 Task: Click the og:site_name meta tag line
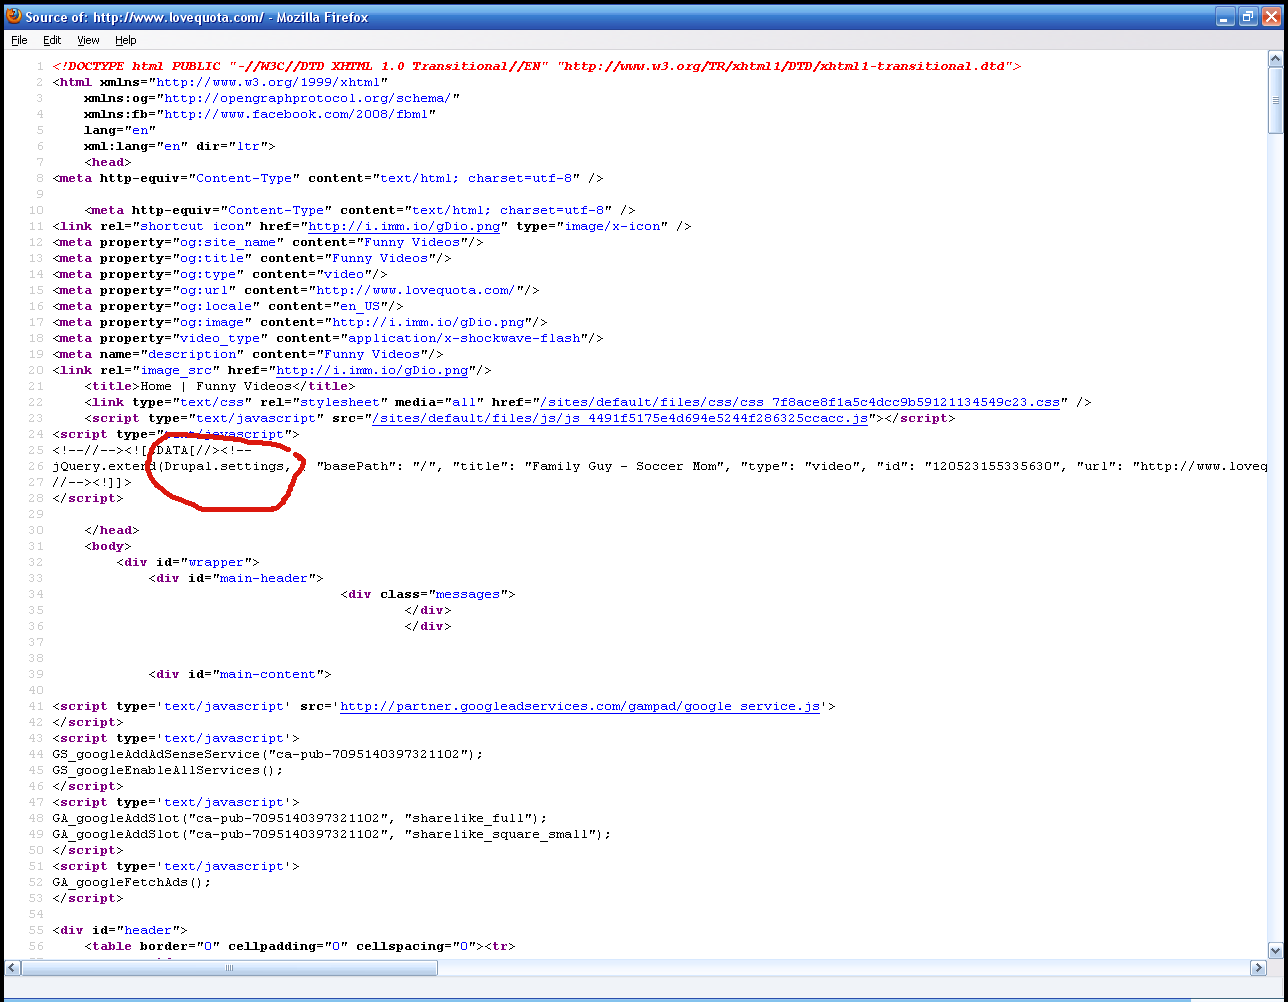point(268,242)
